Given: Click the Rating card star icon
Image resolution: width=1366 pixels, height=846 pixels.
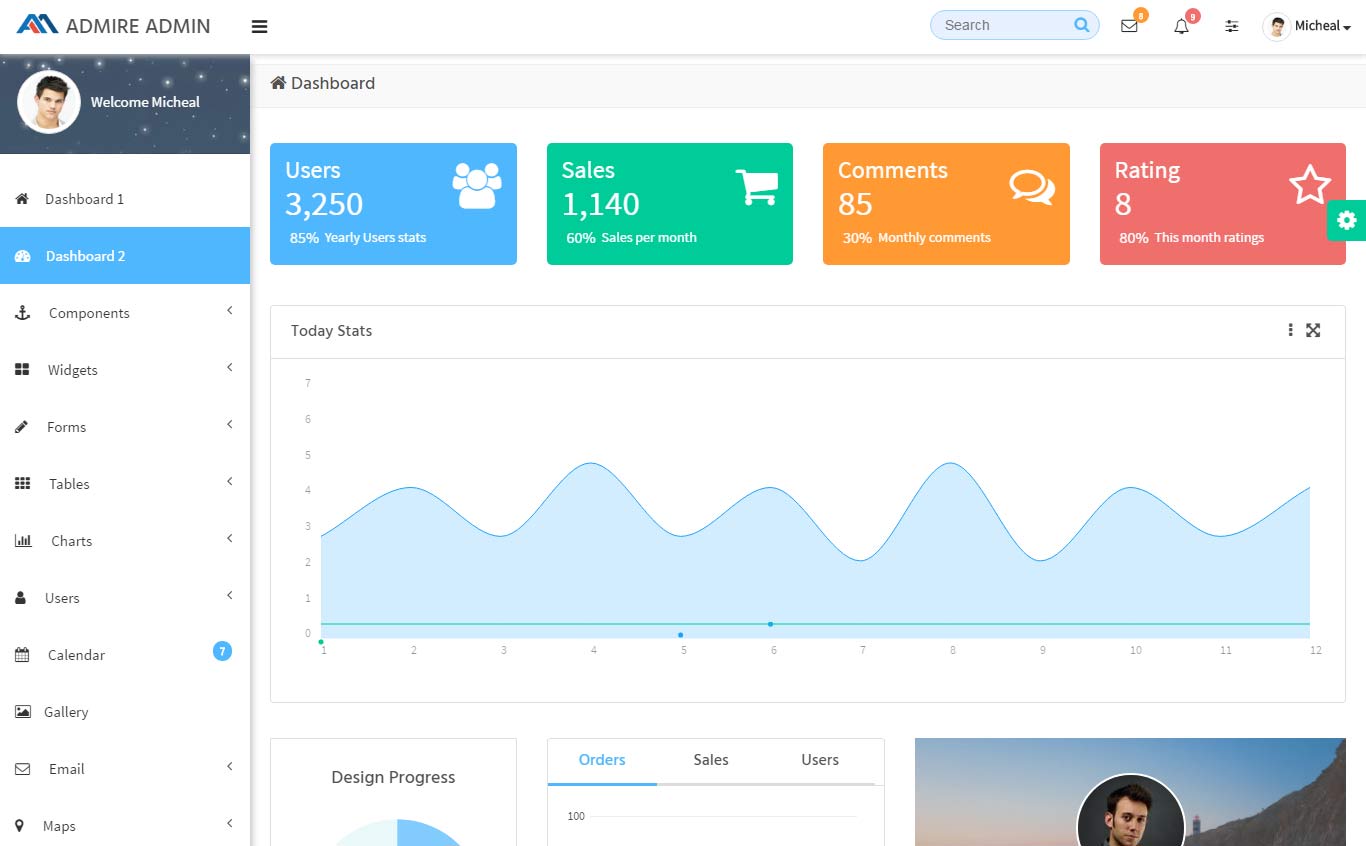Looking at the screenshot, I should point(1309,185).
